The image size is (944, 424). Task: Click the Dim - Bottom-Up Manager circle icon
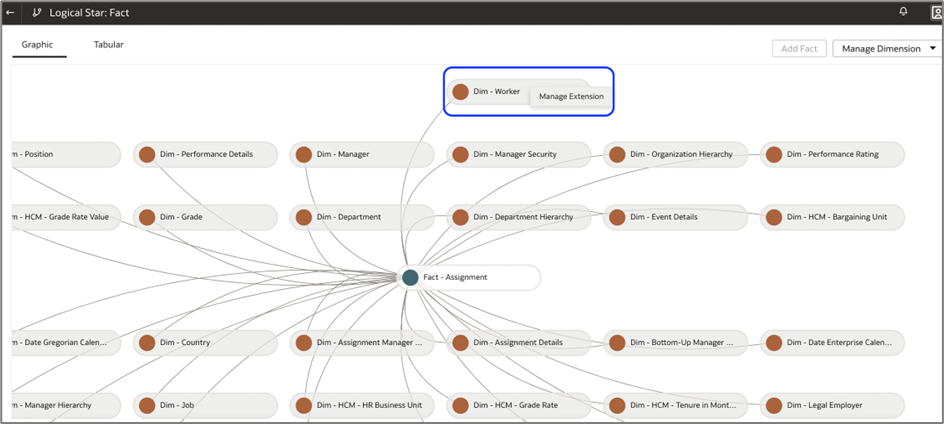point(617,343)
